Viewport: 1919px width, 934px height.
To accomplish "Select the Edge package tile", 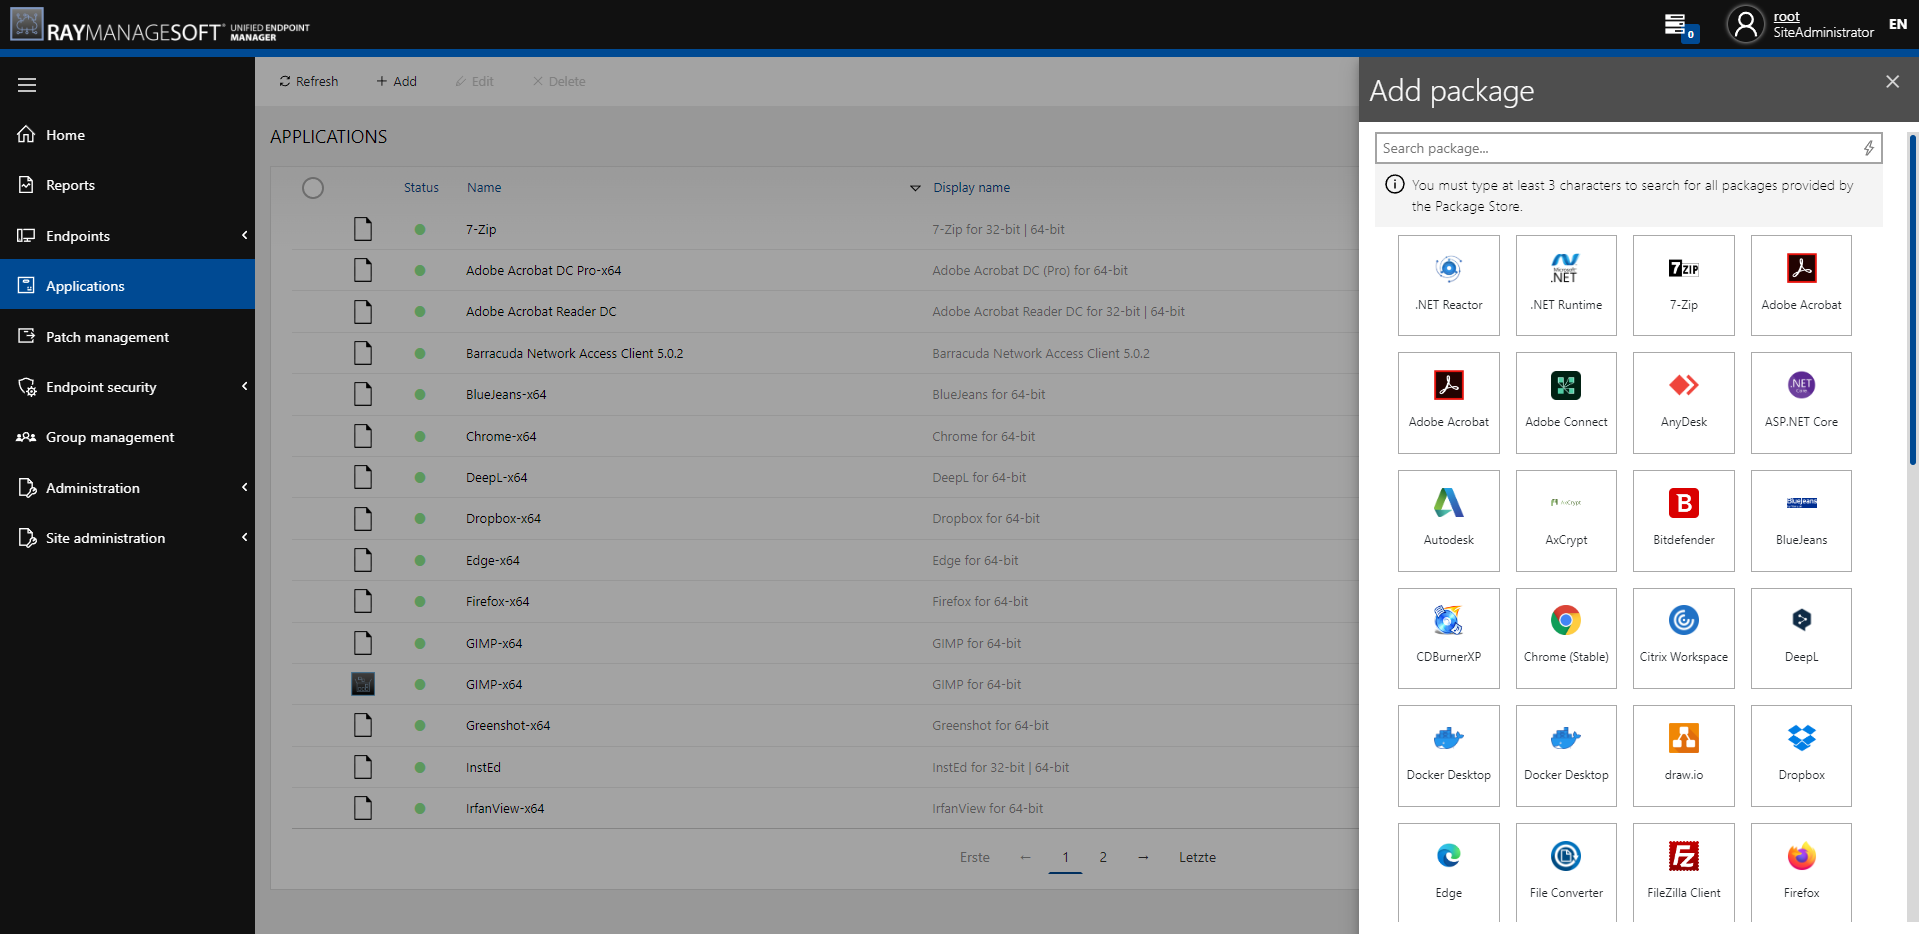I will click(1448, 873).
